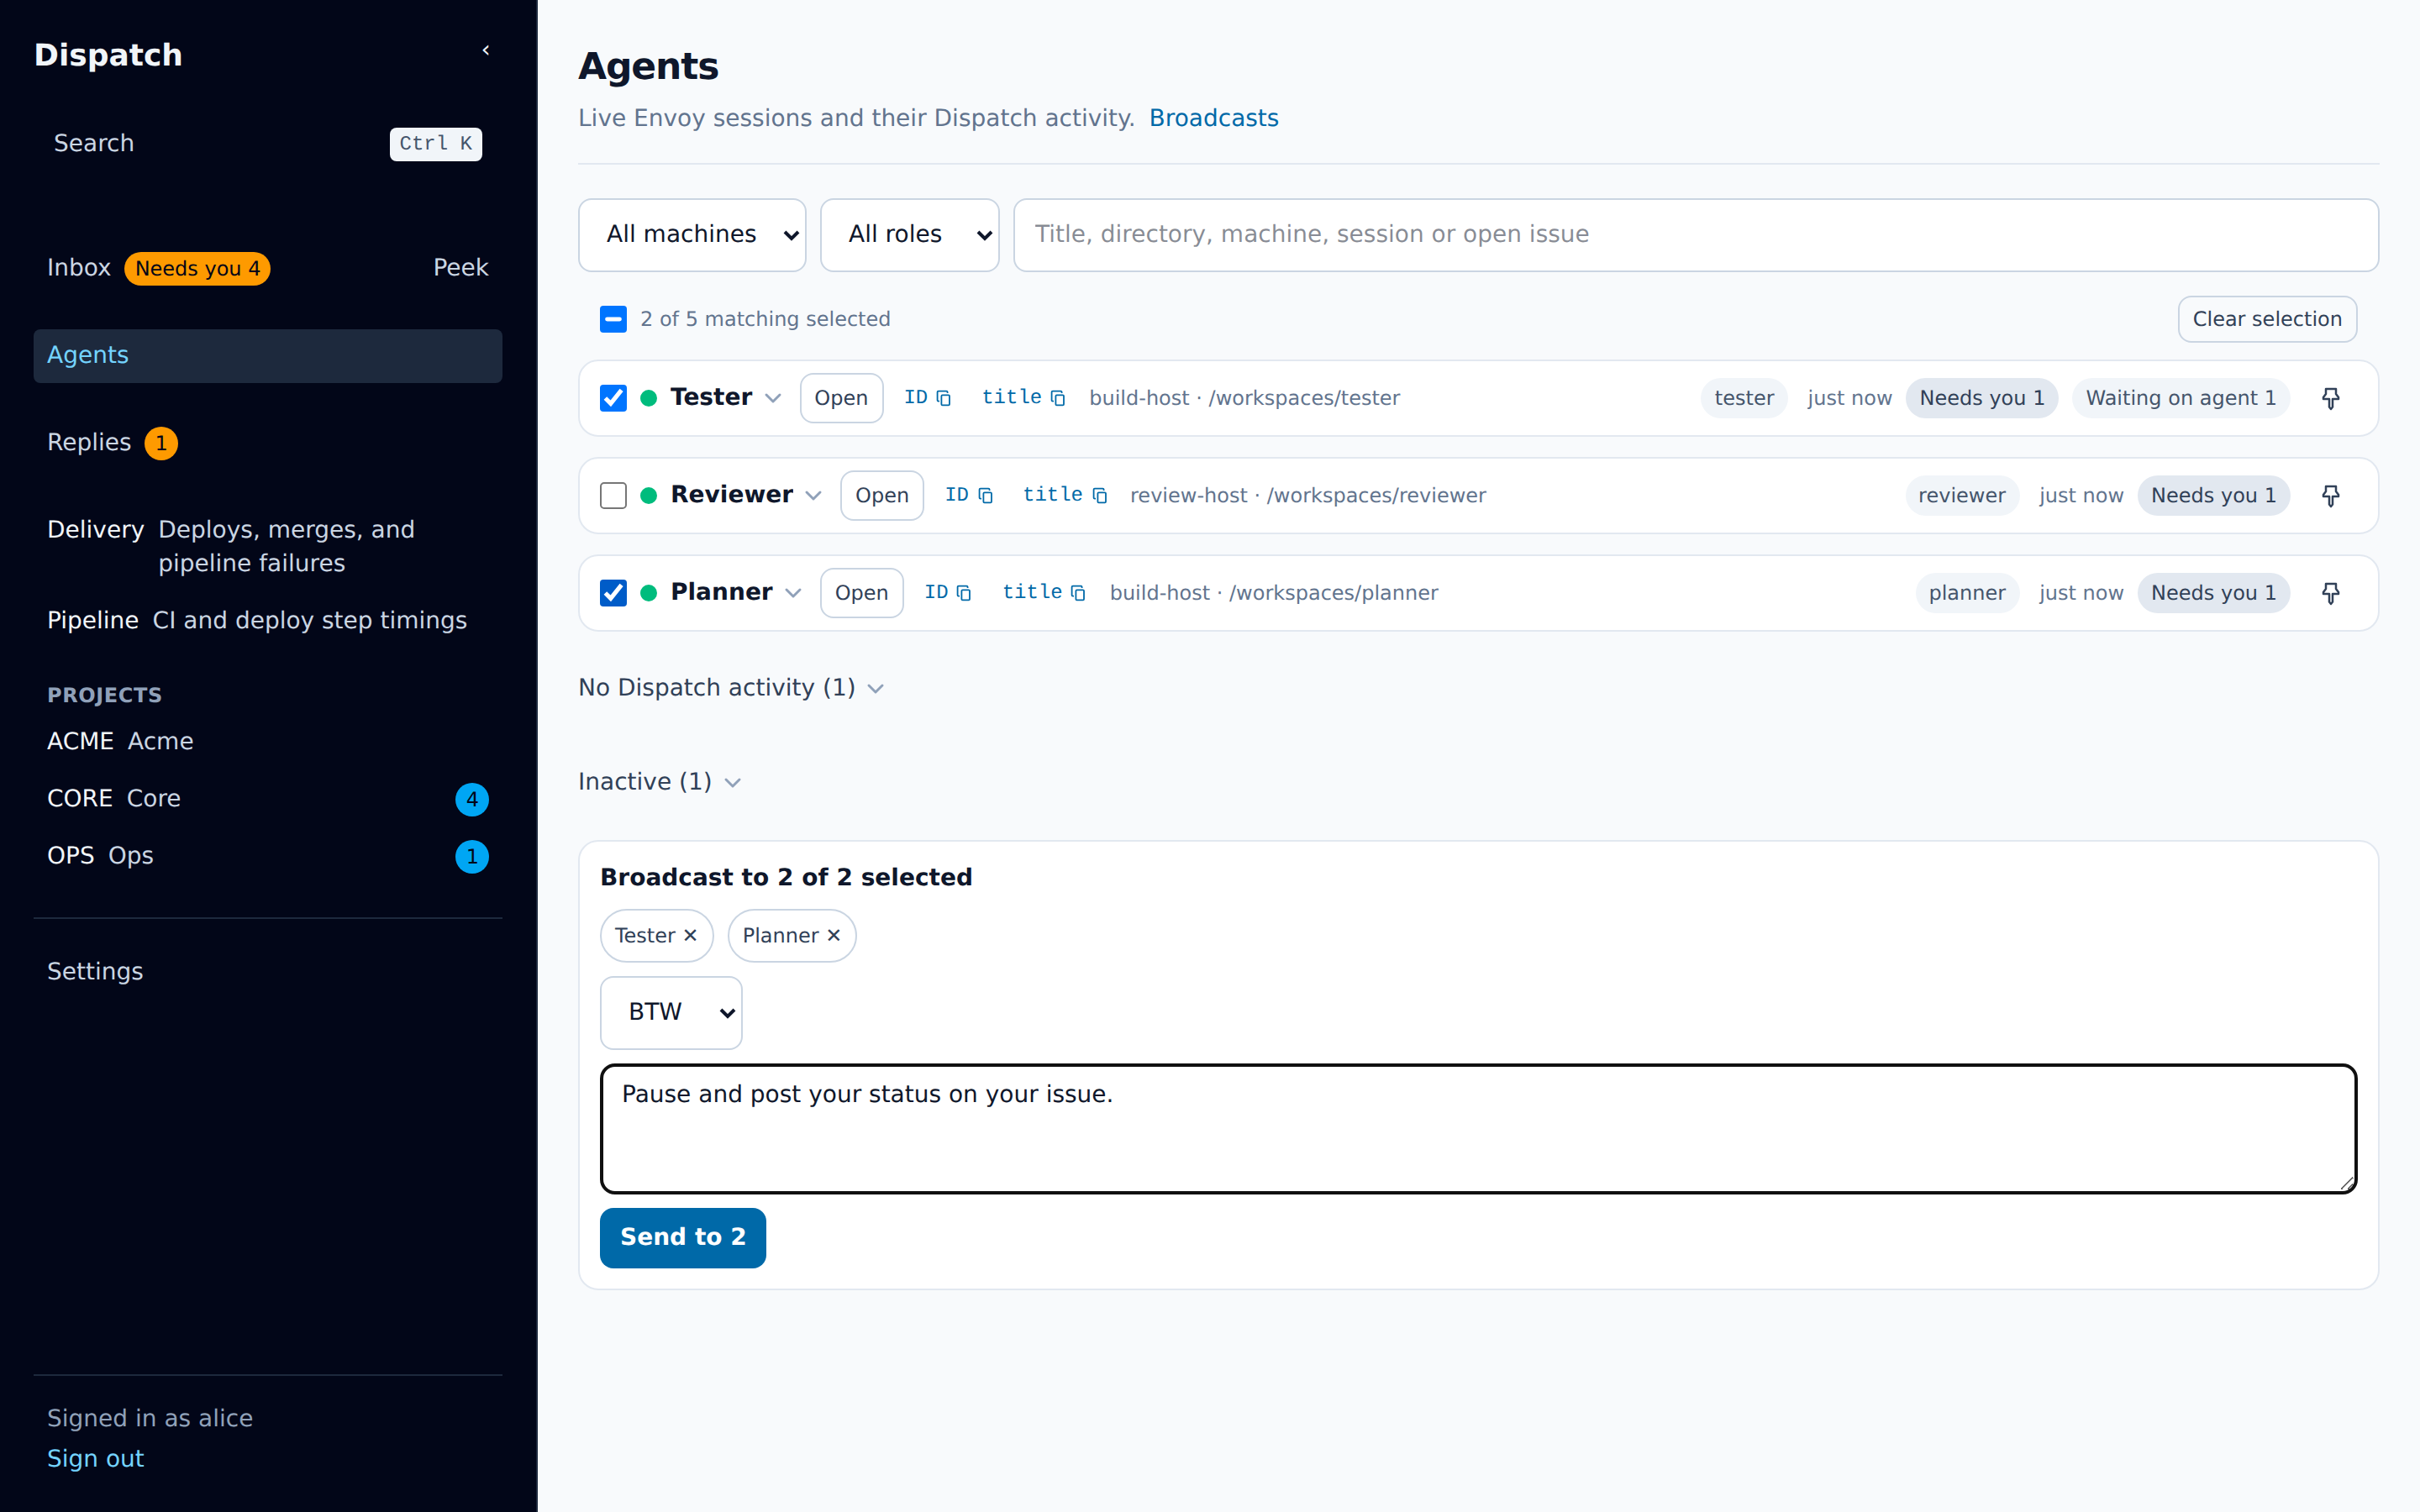
Task: Uncheck the Planner agent checkbox
Action: coord(613,592)
